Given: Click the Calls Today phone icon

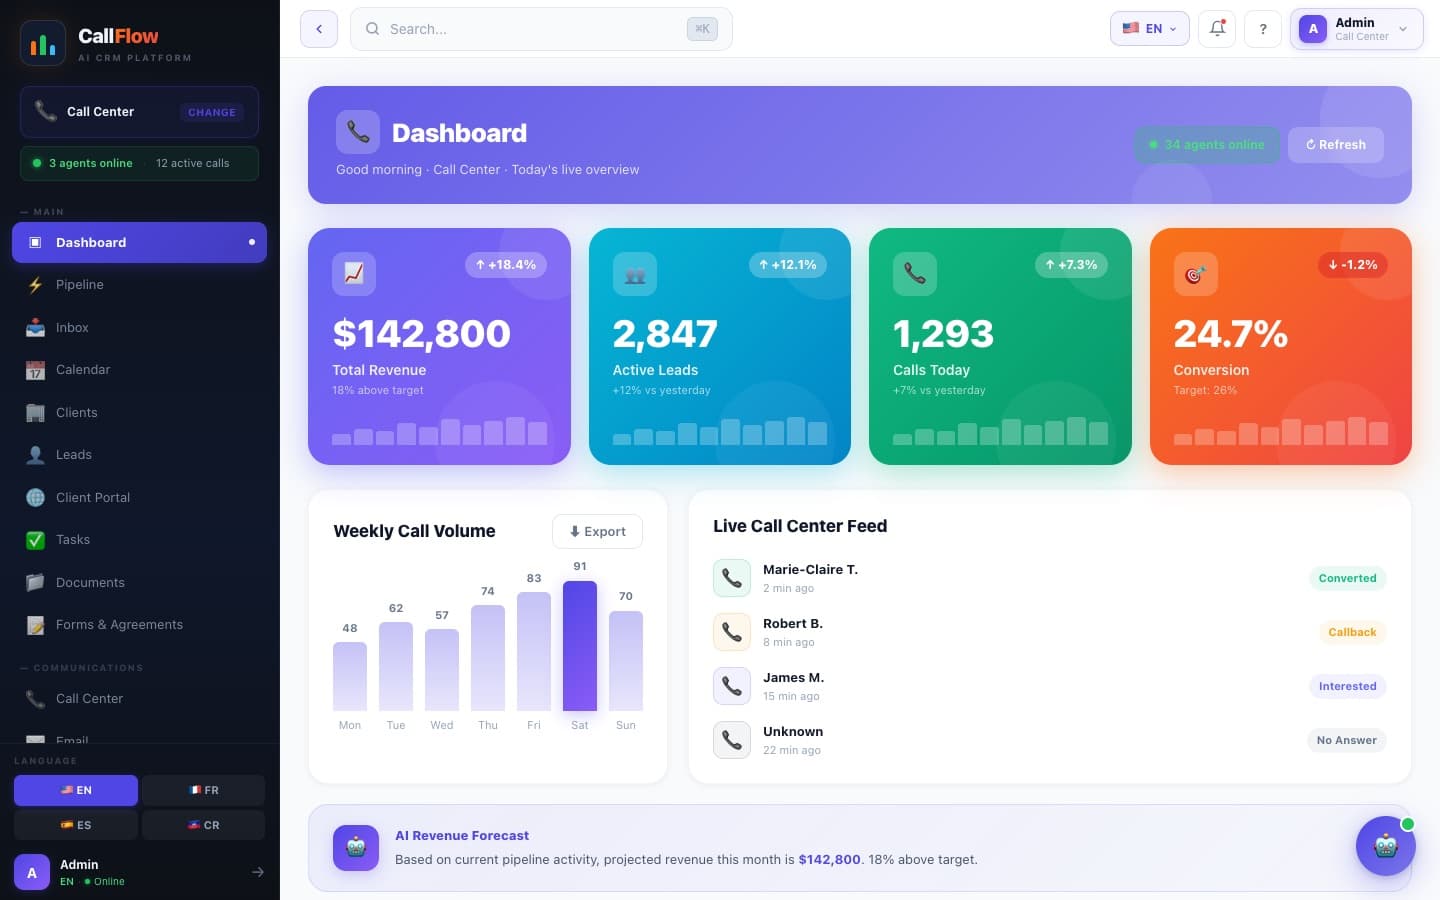Looking at the screenshot, I should pos(915,273).
